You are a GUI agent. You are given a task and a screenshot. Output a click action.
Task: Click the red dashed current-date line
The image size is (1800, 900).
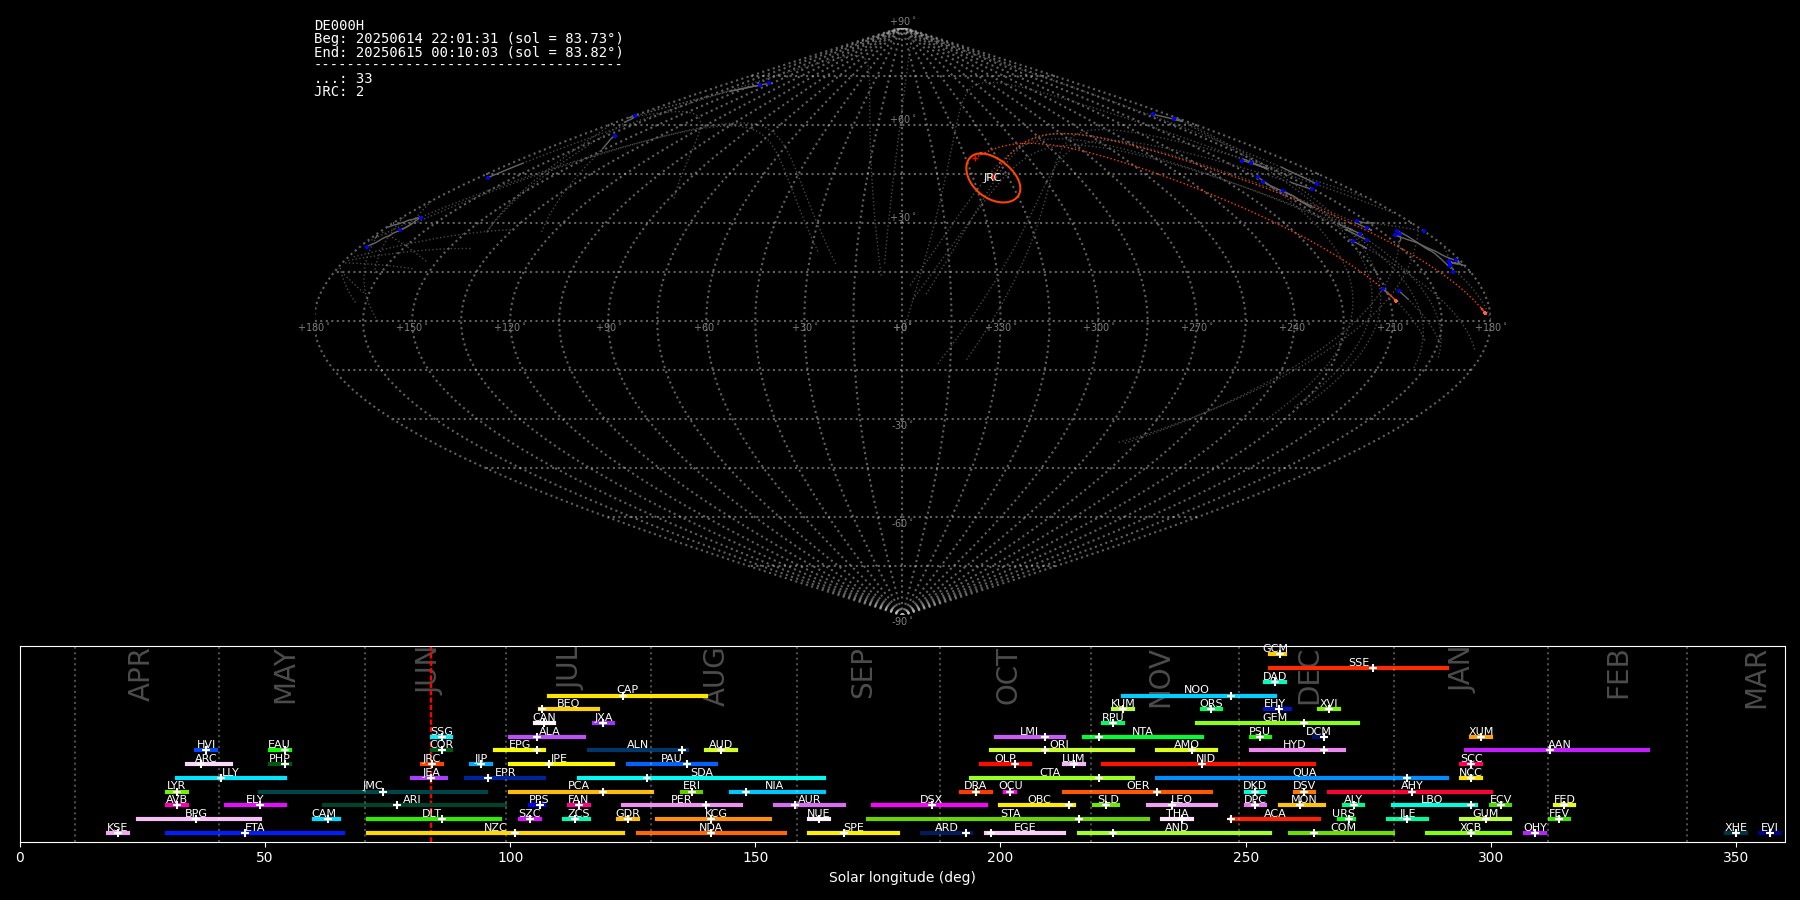431,744
